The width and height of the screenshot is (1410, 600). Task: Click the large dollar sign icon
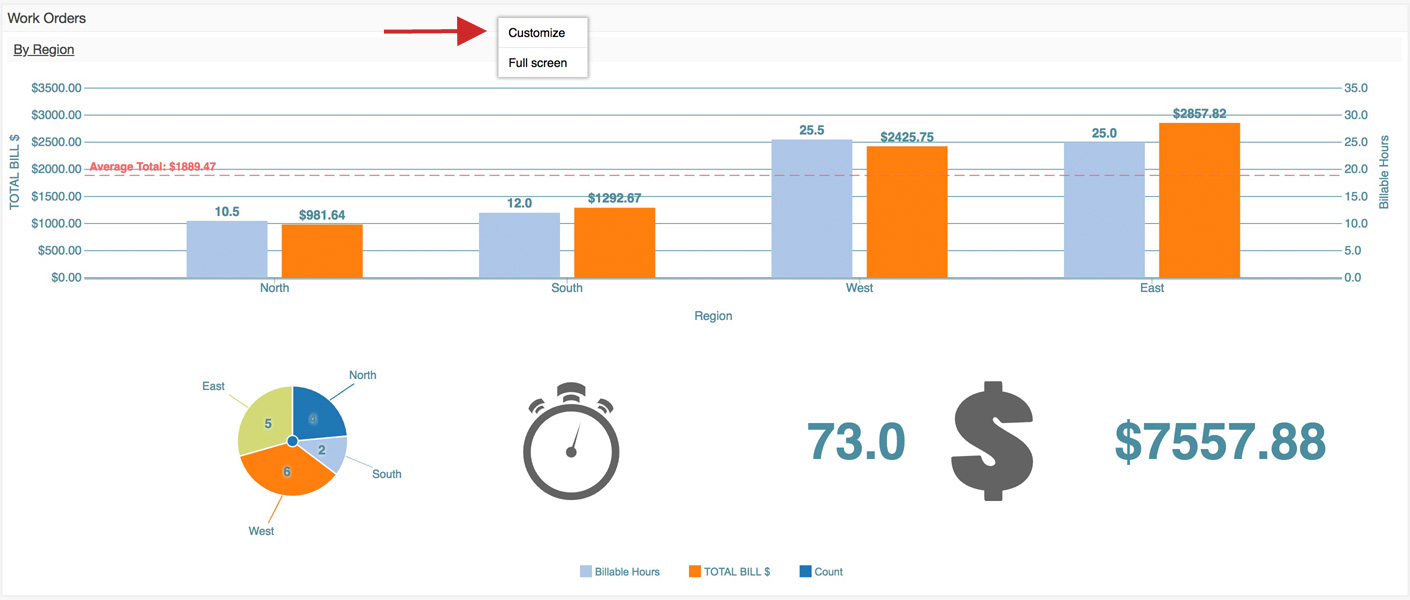991,441
